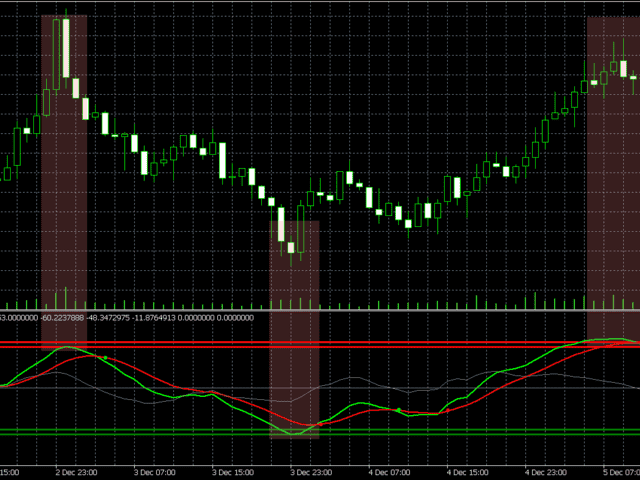Click the '4 Dec 15:00' time axis label
The height and width of the screenshot is (480, 640).
[468, 472]
